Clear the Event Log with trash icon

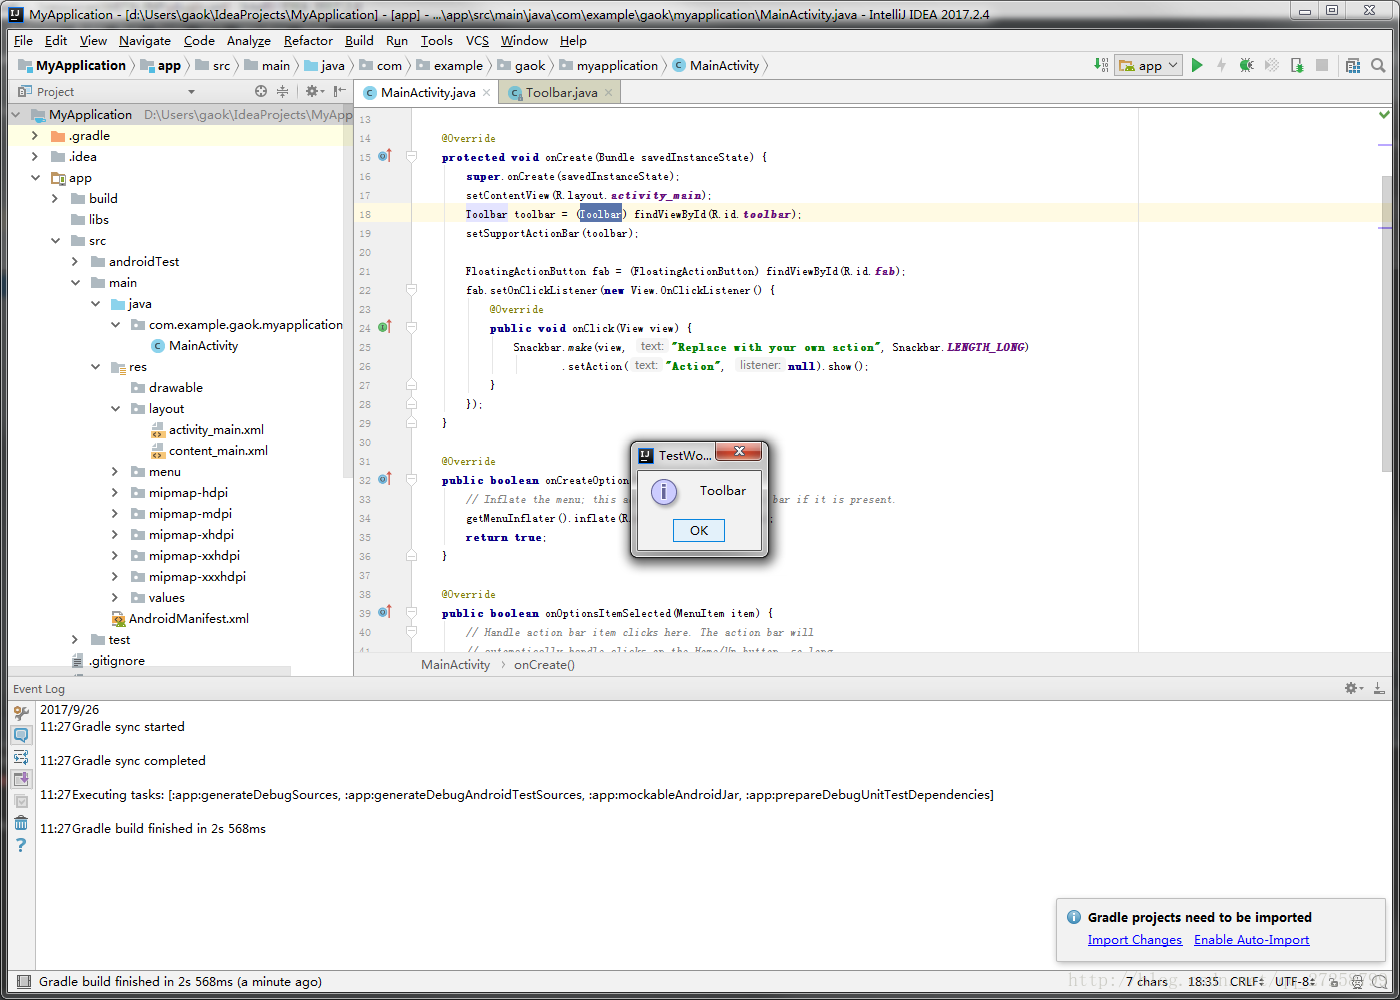coord(21,823)
